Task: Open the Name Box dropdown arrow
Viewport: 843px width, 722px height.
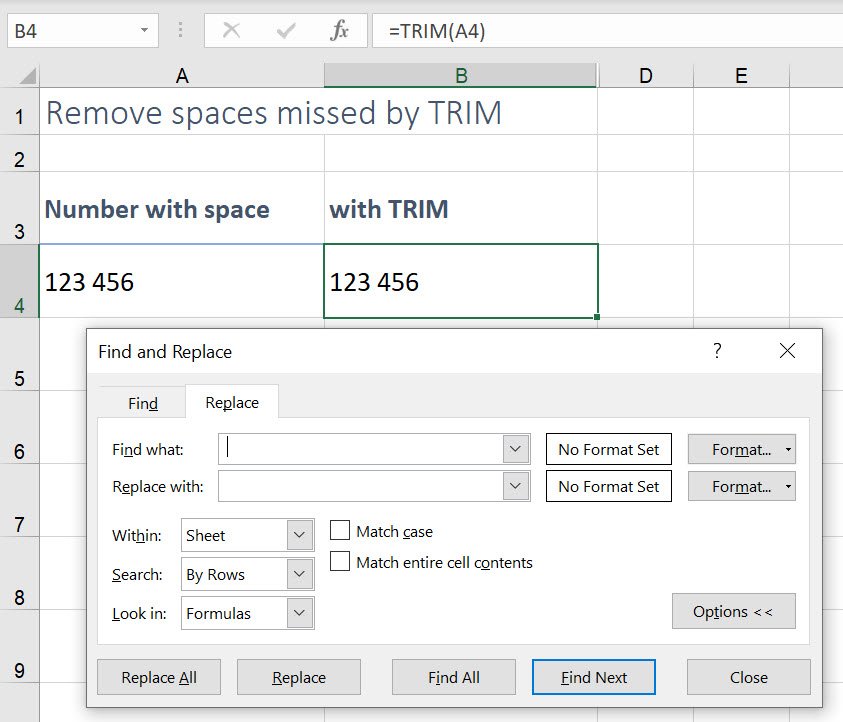Action: (x=145, y=31)
